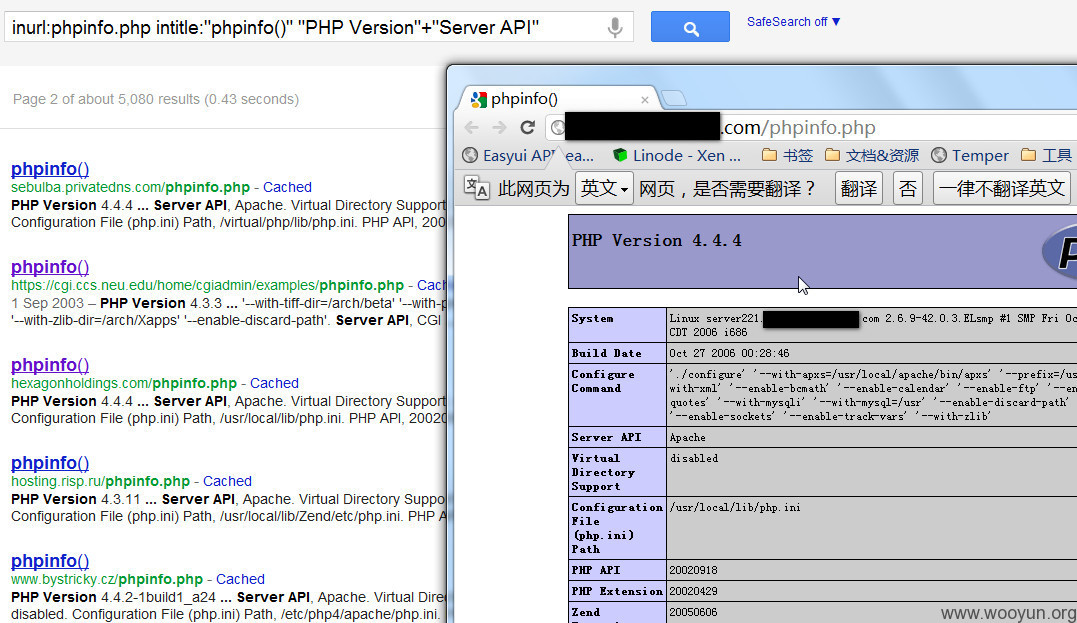1077x623 pixels.
Task: Open phpinfo() result for hosting.risp.ru
Action: pyautogui.click(x=50, y=464)
